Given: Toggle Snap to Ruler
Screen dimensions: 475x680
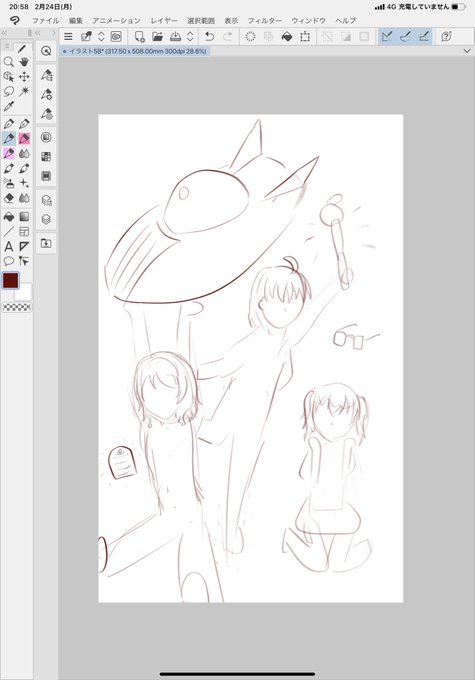Looking at the screenshot, I should click(387, 36).
